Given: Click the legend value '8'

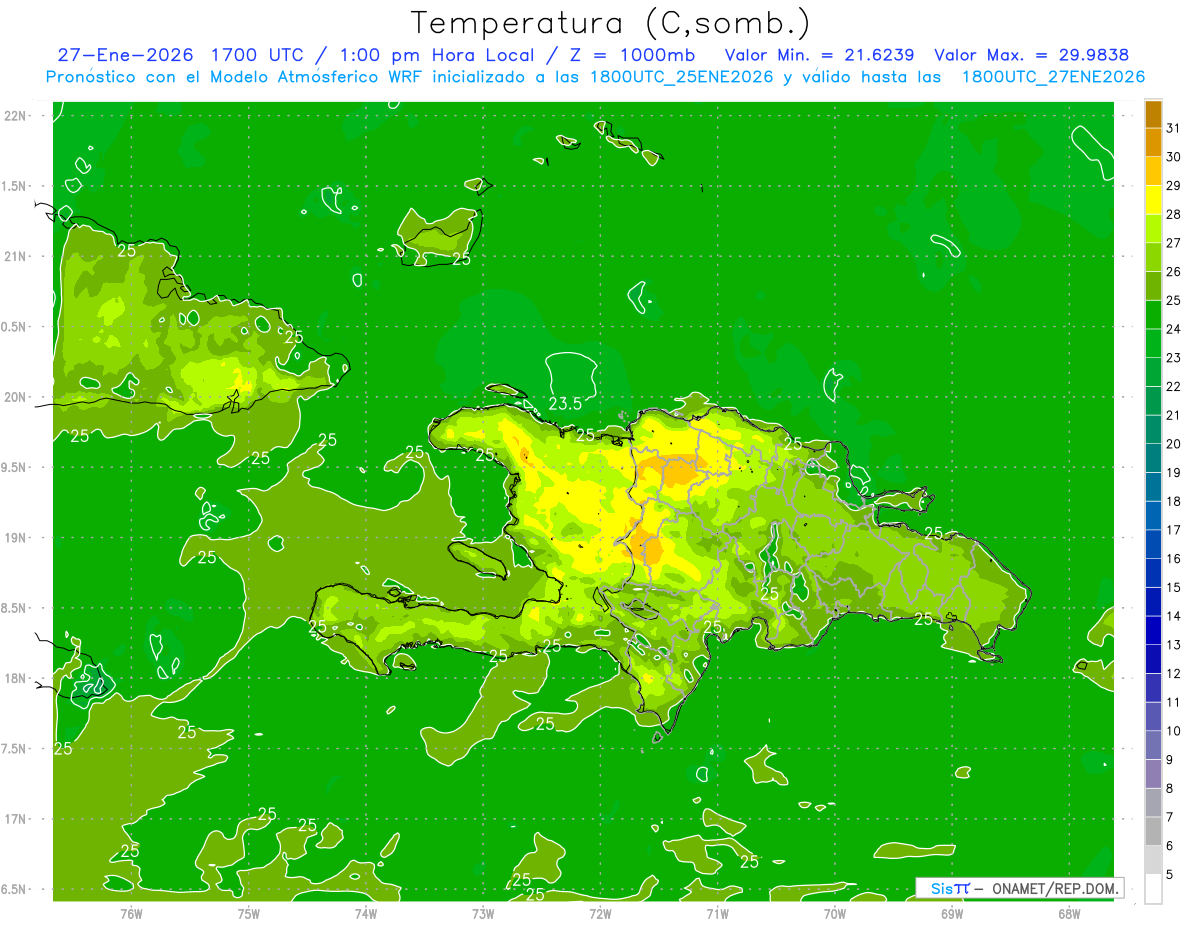Looking at the screenshot, I should pos(1170,789).
